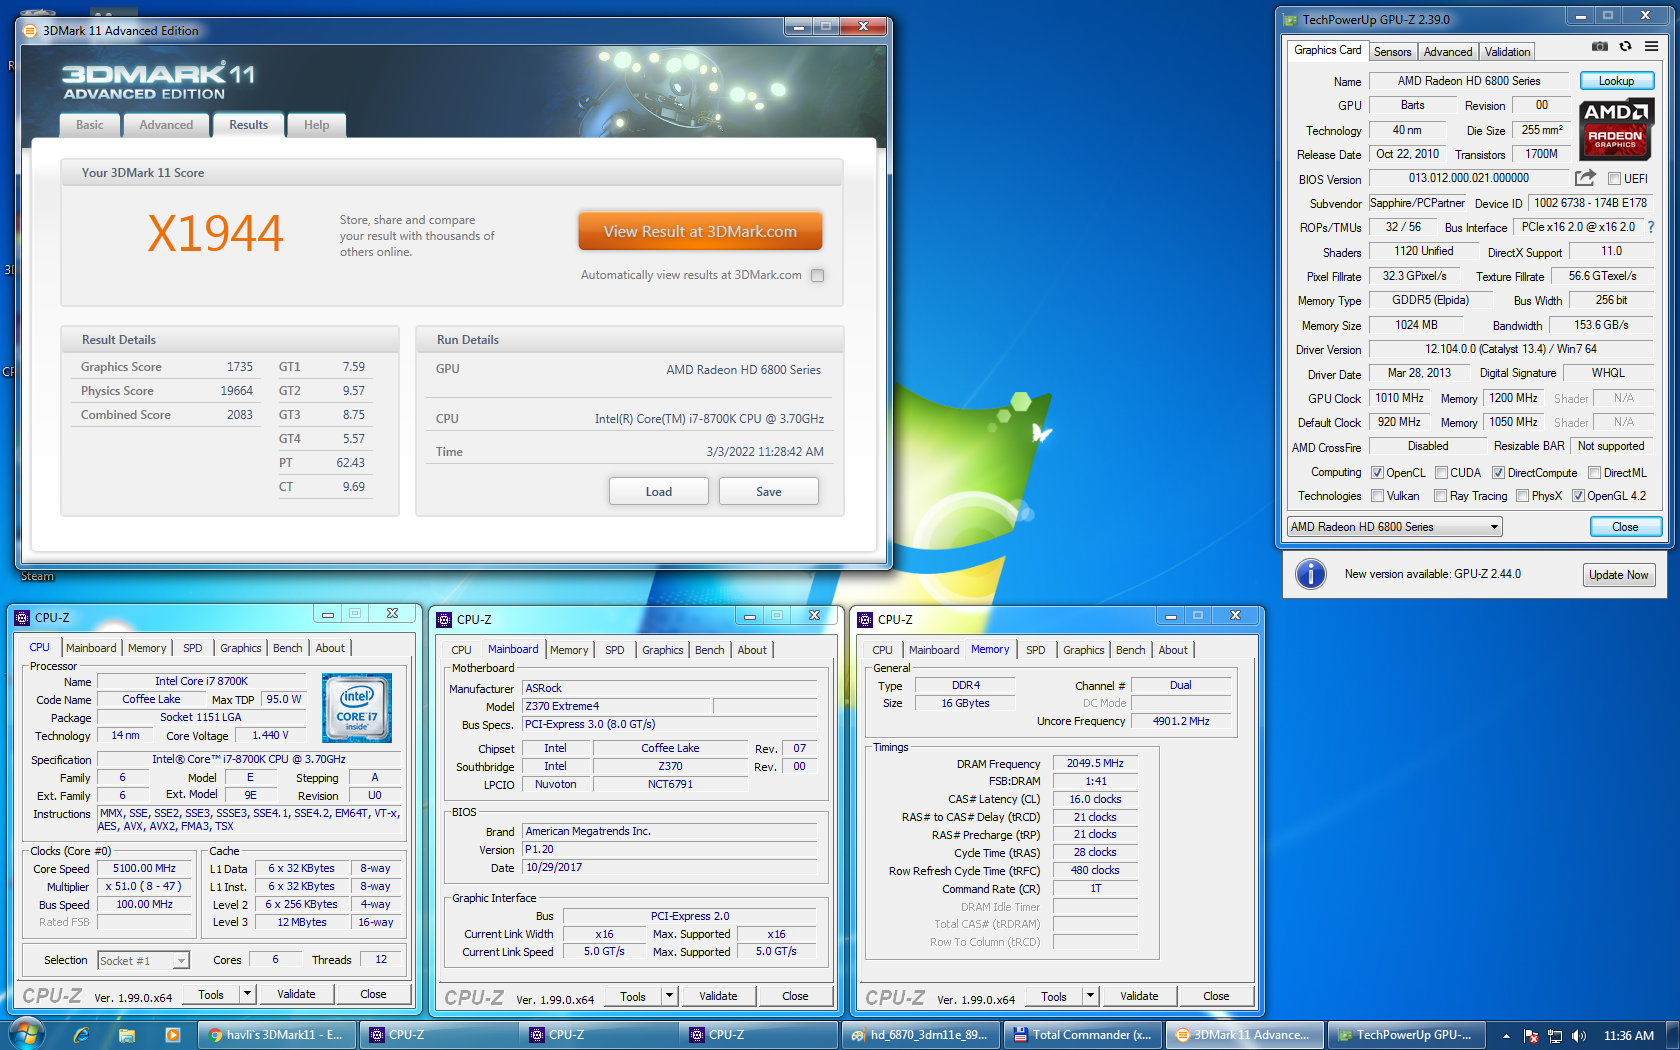Image resolution: width=1680 pixels, height=1050 pixels.
Task: Open the Socket #1 selection dropdown
Action: point(143,960)
